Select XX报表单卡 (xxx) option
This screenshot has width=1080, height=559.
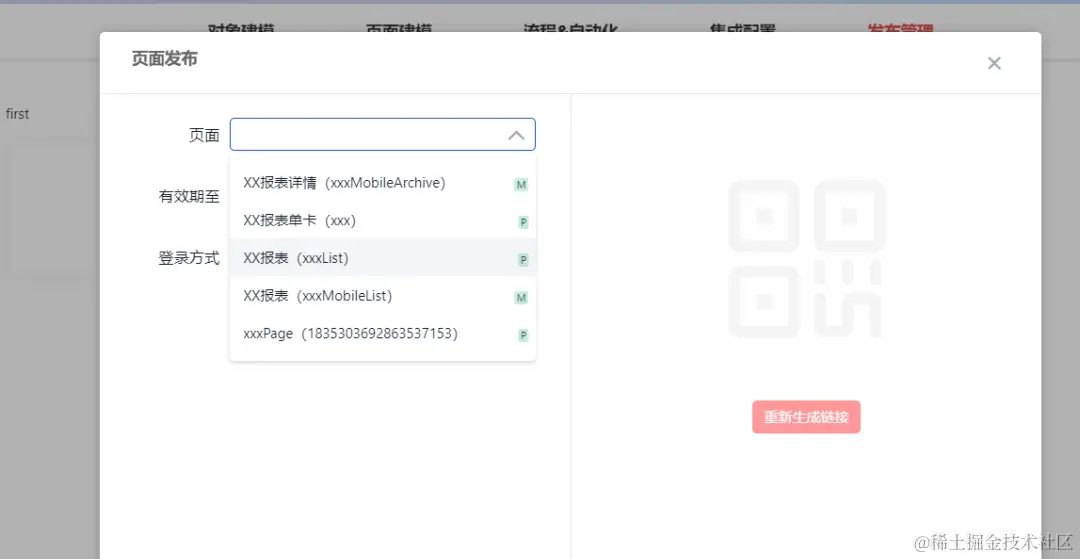(382, 221)
